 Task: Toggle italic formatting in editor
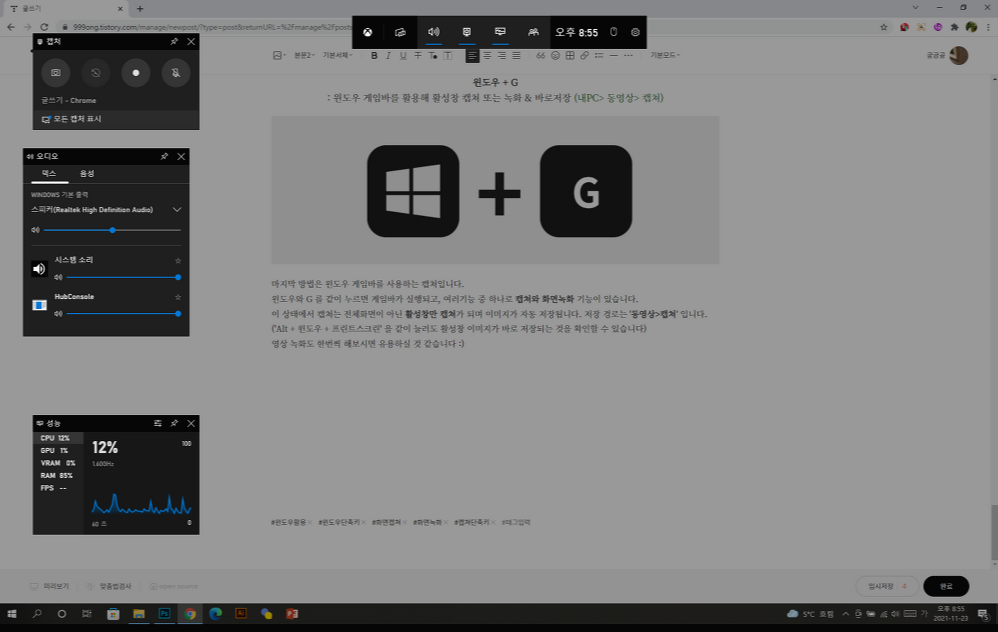click(388, 55)
